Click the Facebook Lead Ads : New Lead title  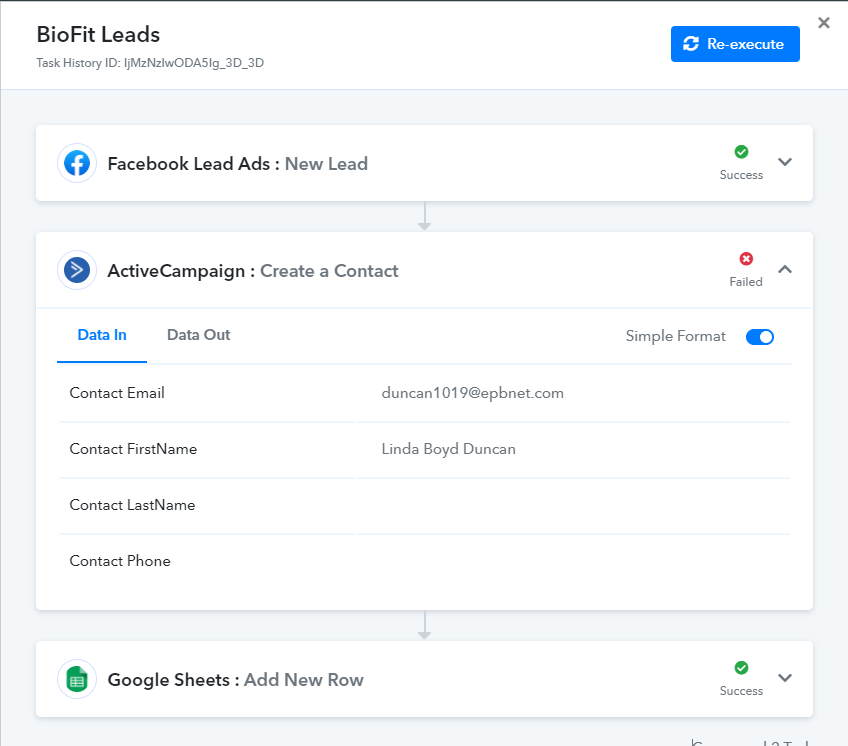tap(237, 163)
